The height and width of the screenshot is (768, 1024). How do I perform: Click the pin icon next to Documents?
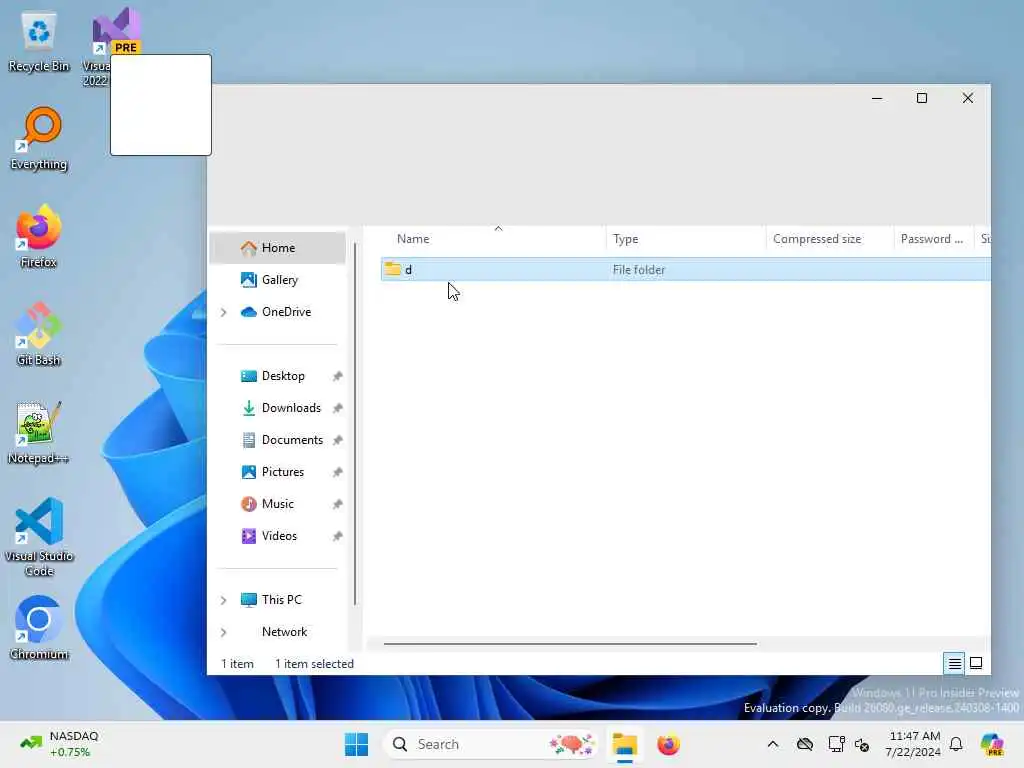coord(337,440)
